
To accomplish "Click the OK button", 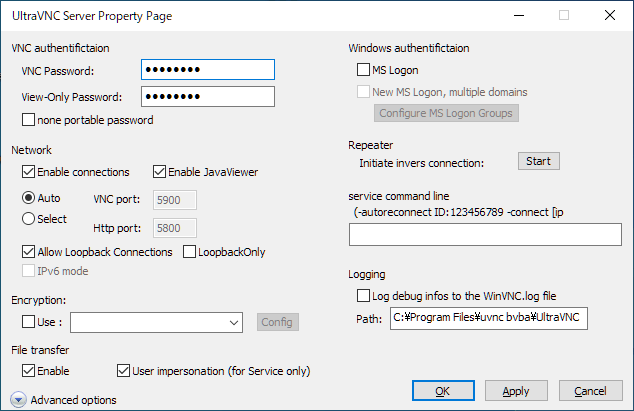I will (x=443, y=390).
